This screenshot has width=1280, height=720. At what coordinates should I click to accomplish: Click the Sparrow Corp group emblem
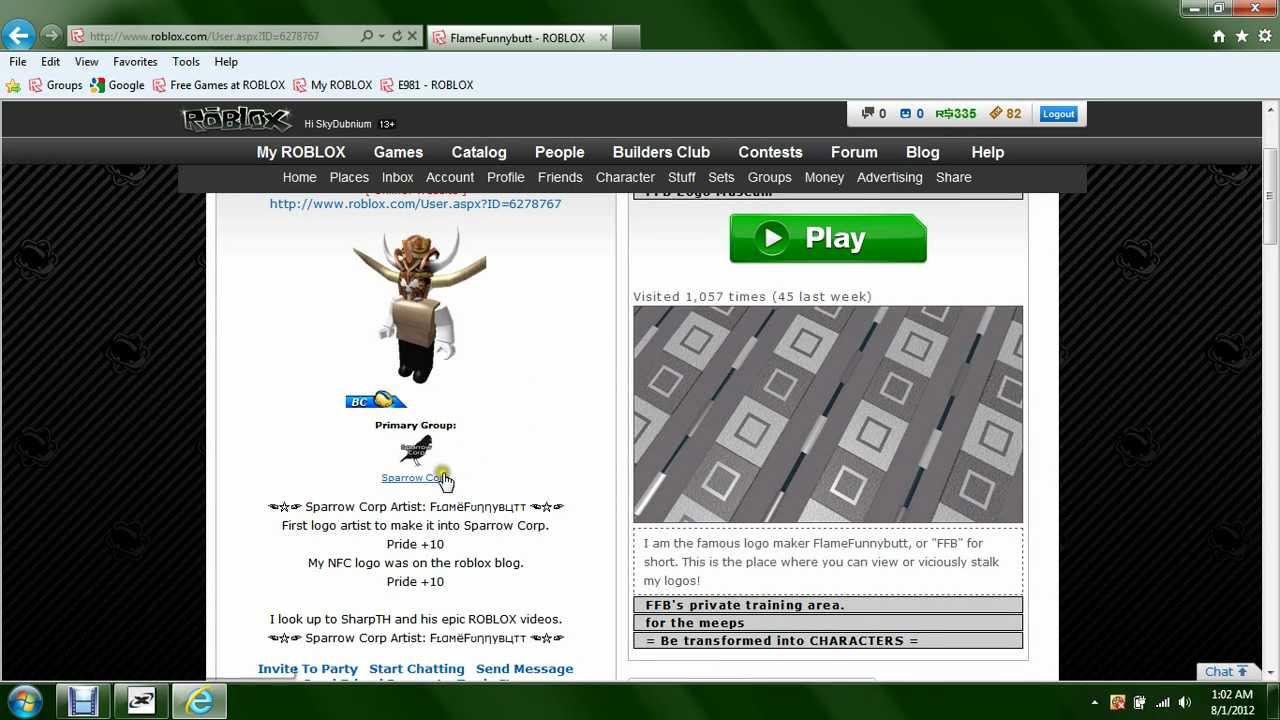(416, 450)
